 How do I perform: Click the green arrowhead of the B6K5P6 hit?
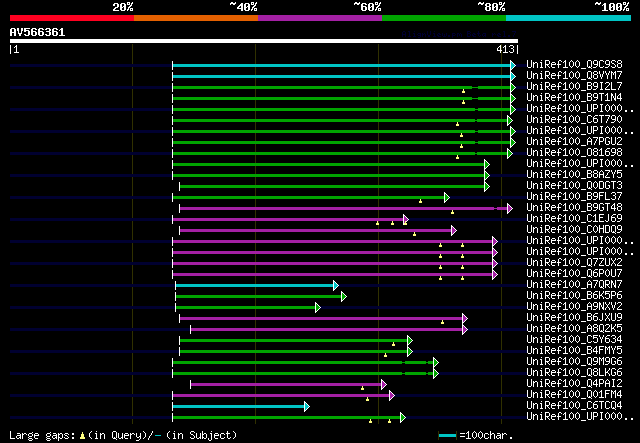tap(344, 297)
